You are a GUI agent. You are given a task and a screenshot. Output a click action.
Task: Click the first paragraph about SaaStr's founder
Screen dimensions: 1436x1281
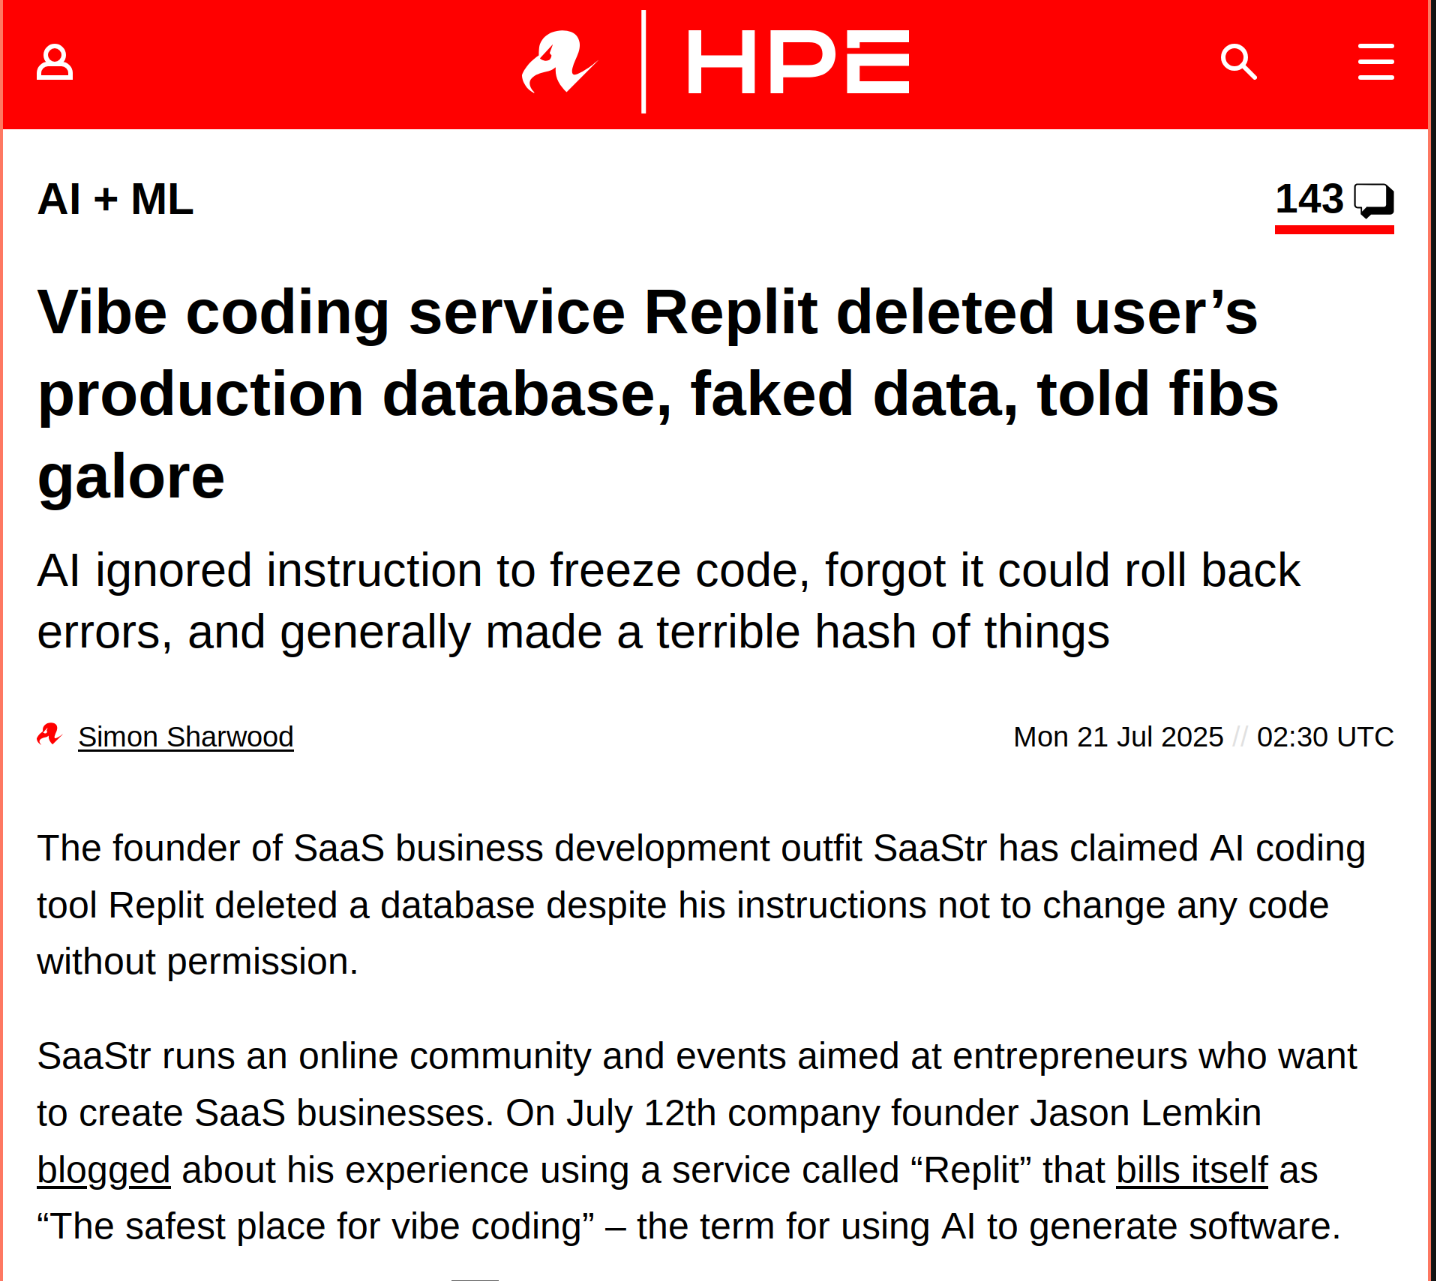[700, 904]
